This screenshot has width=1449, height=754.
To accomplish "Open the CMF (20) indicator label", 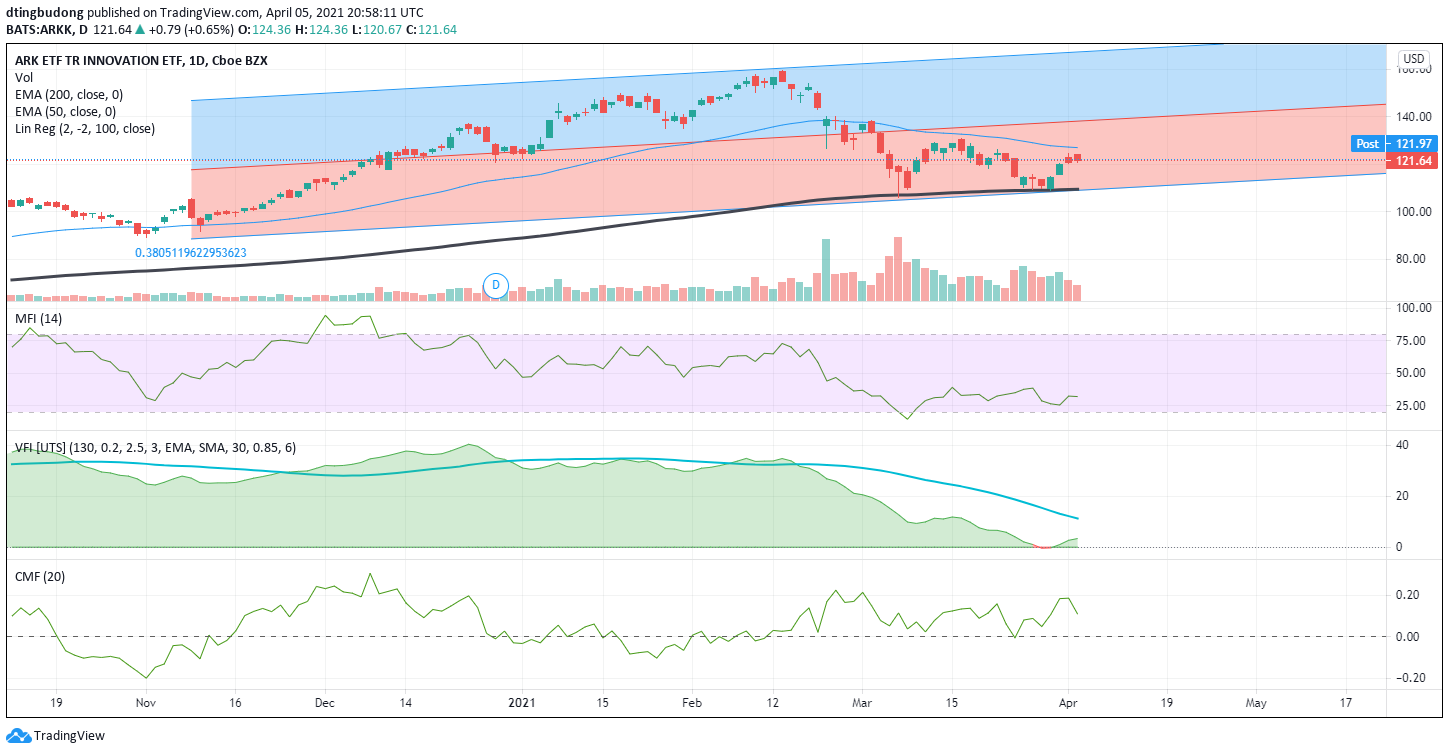I will click(x=39, y=576).
